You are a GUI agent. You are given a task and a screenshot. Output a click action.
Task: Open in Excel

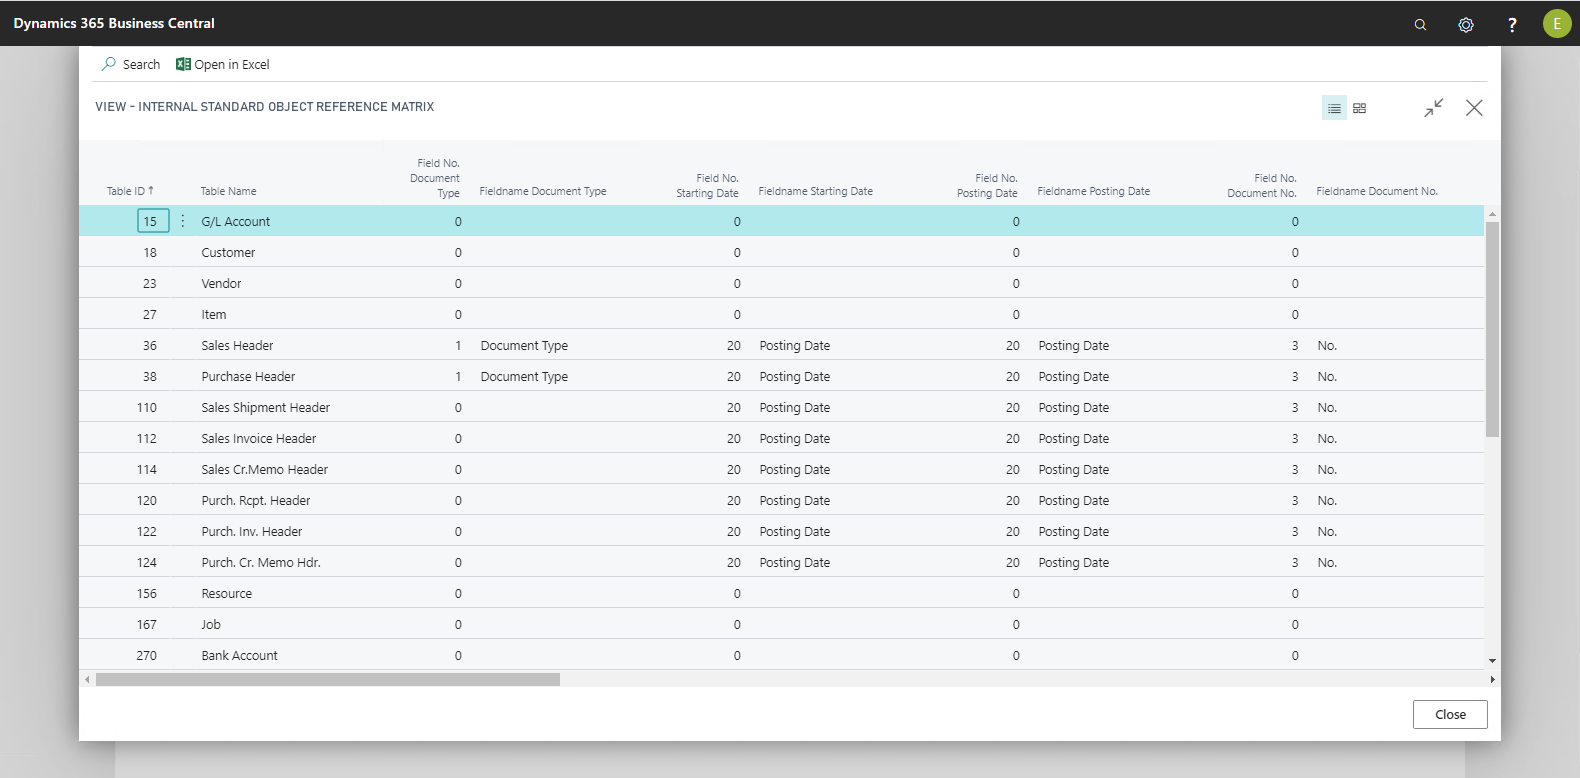click(223, 64)
